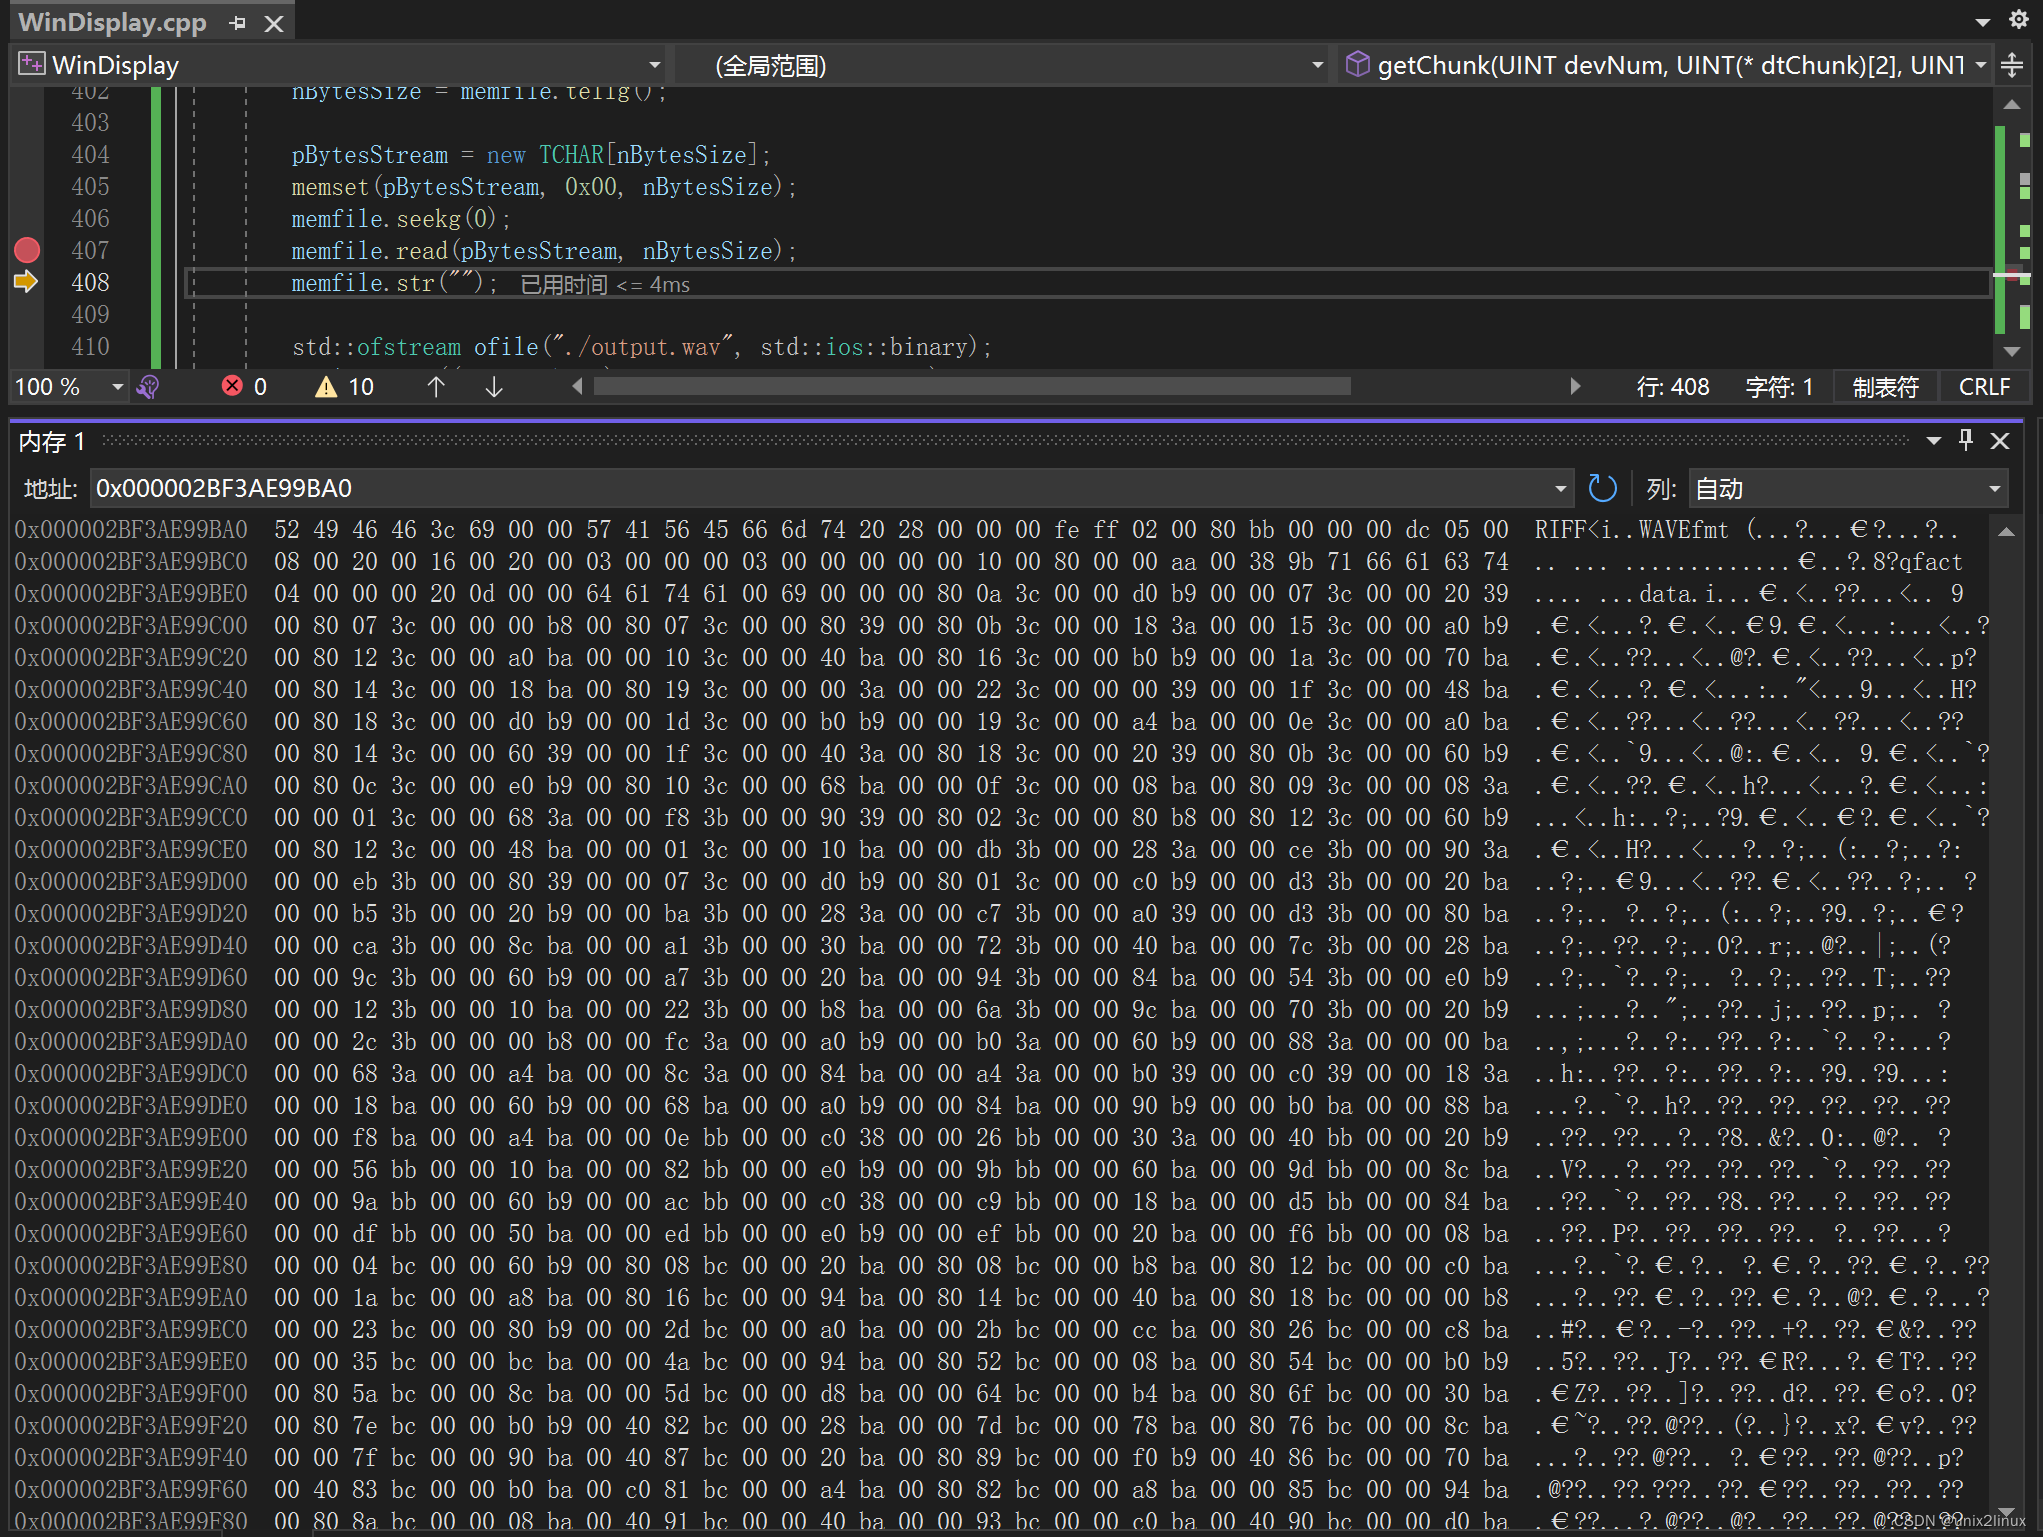Click the code health indicator icon

pos(148,387)
